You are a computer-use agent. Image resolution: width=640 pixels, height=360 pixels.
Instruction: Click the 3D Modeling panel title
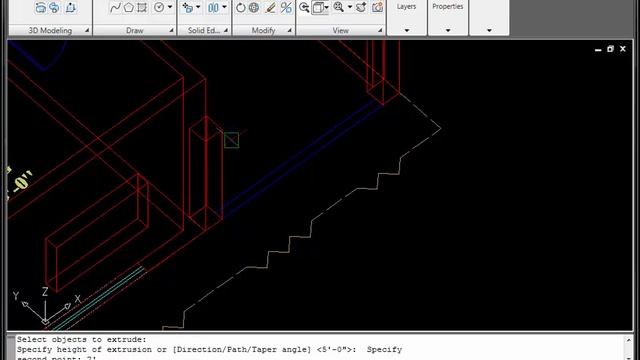coord(50,31)
